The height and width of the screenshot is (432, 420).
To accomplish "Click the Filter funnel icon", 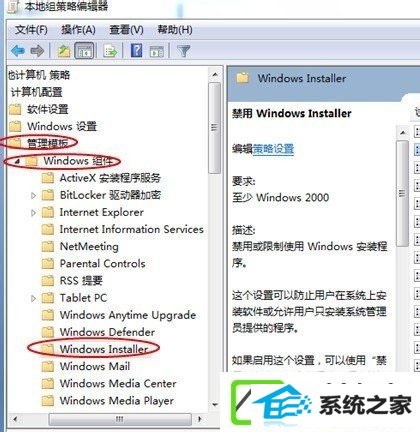I will click(x=184, y=51).
